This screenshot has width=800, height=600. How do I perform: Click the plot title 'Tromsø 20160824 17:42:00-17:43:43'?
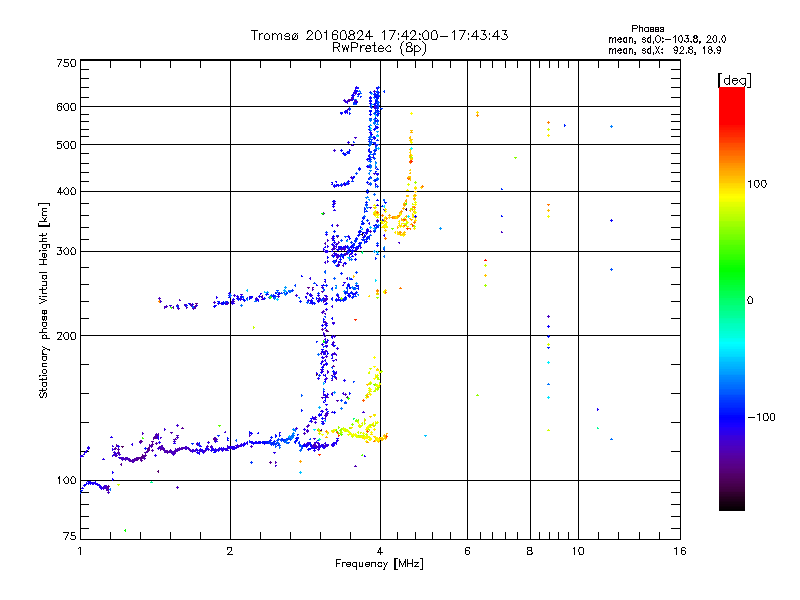(x=379, y=35)
